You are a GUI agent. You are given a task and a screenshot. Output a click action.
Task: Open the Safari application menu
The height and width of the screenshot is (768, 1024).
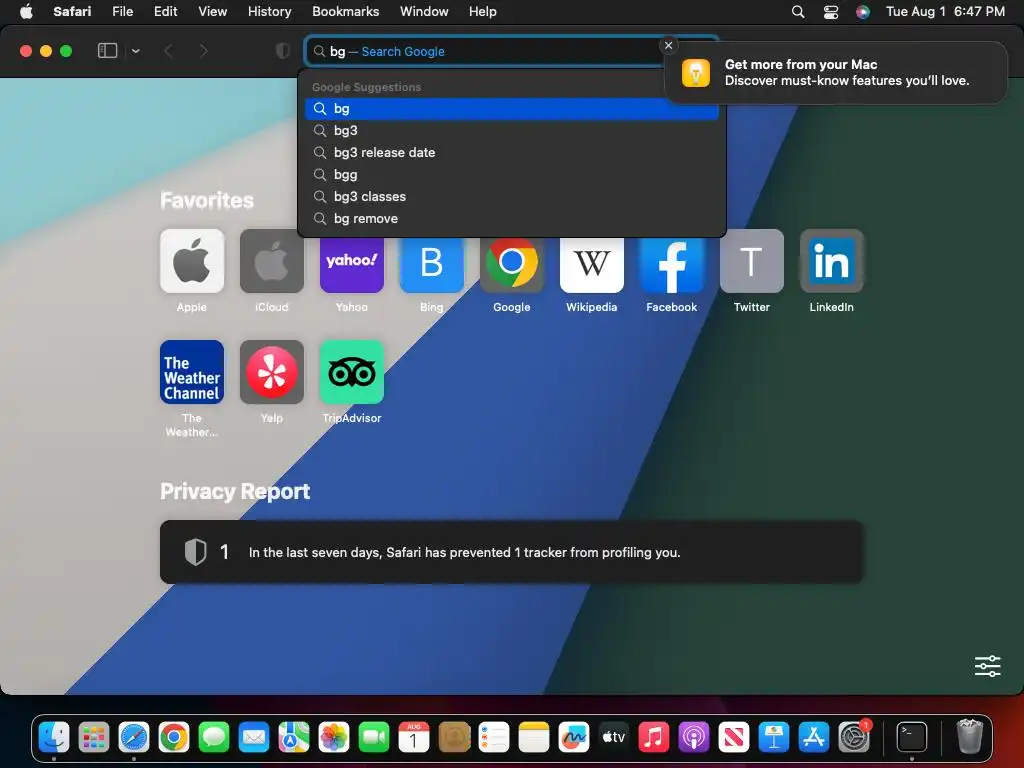[x=72, y=12]
